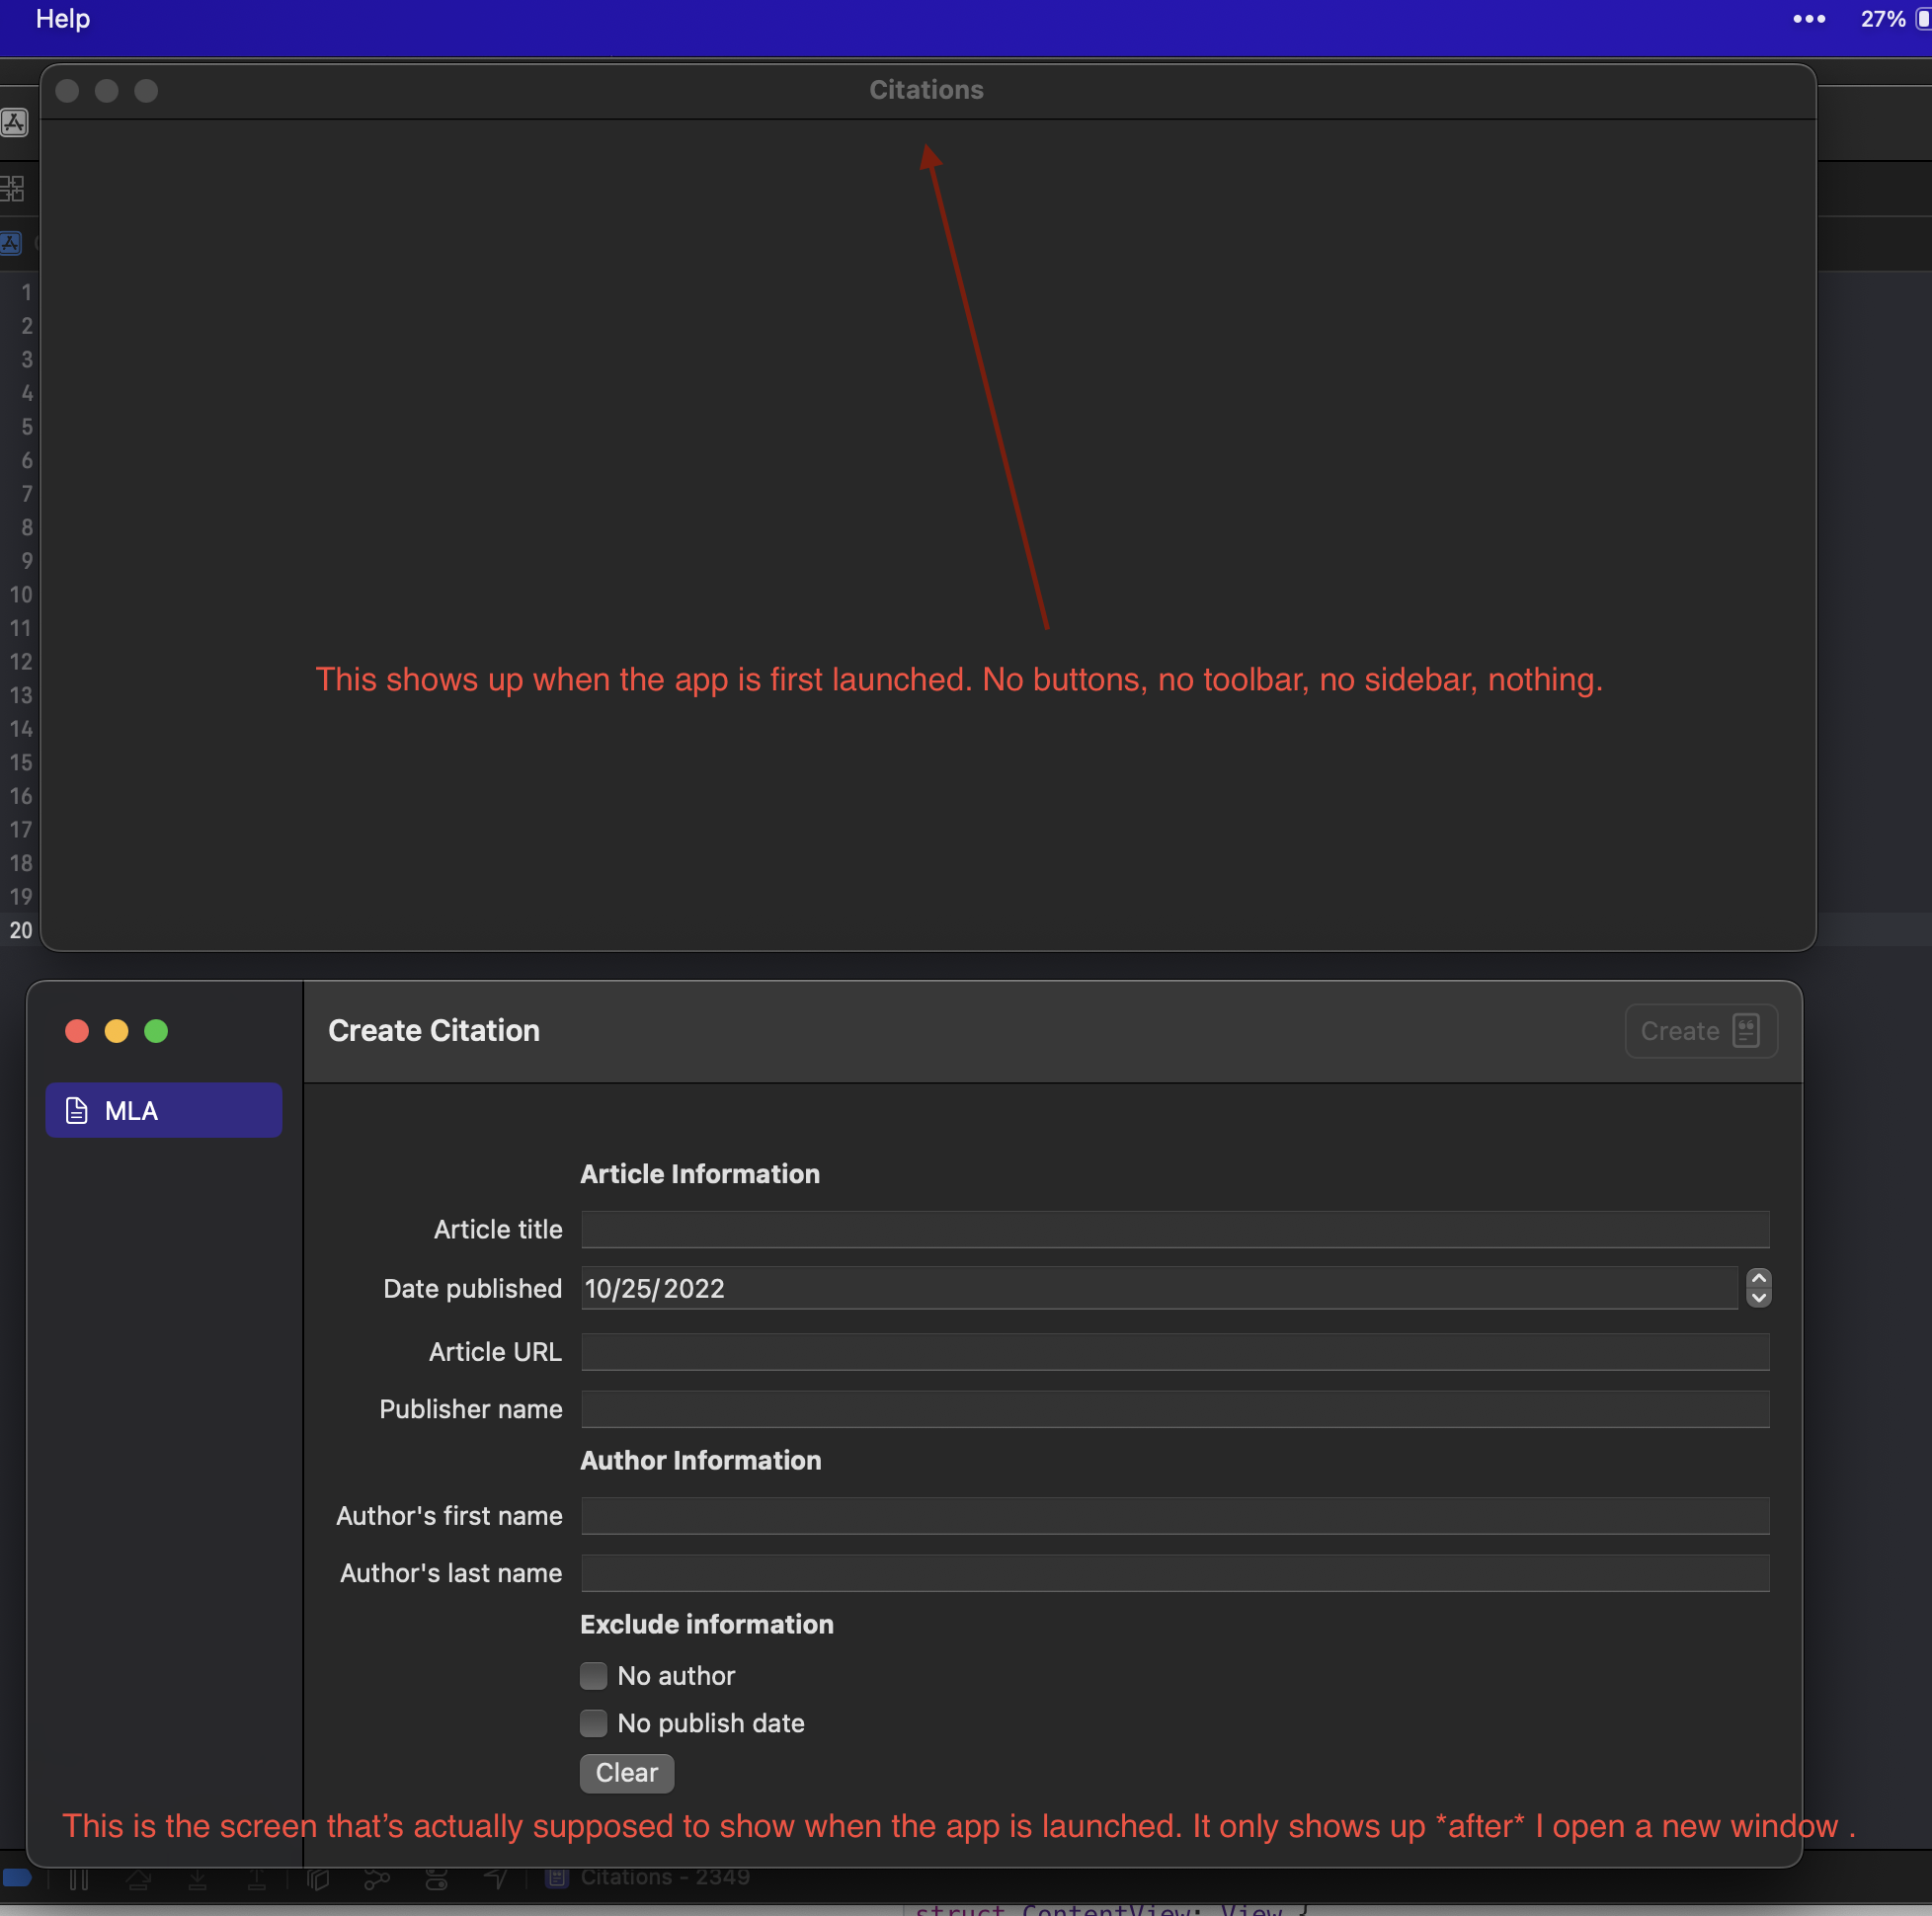Click the related items grid icon
The image size is (1932, 1916).
click(x=13, y=188)
